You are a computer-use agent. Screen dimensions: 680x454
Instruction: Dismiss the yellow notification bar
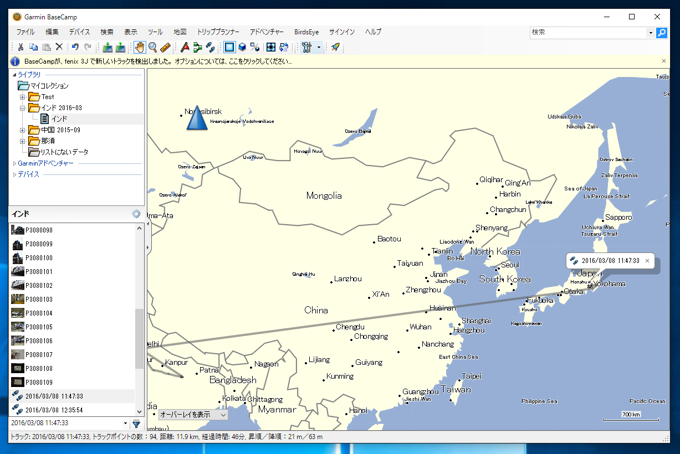coord(664,61)
